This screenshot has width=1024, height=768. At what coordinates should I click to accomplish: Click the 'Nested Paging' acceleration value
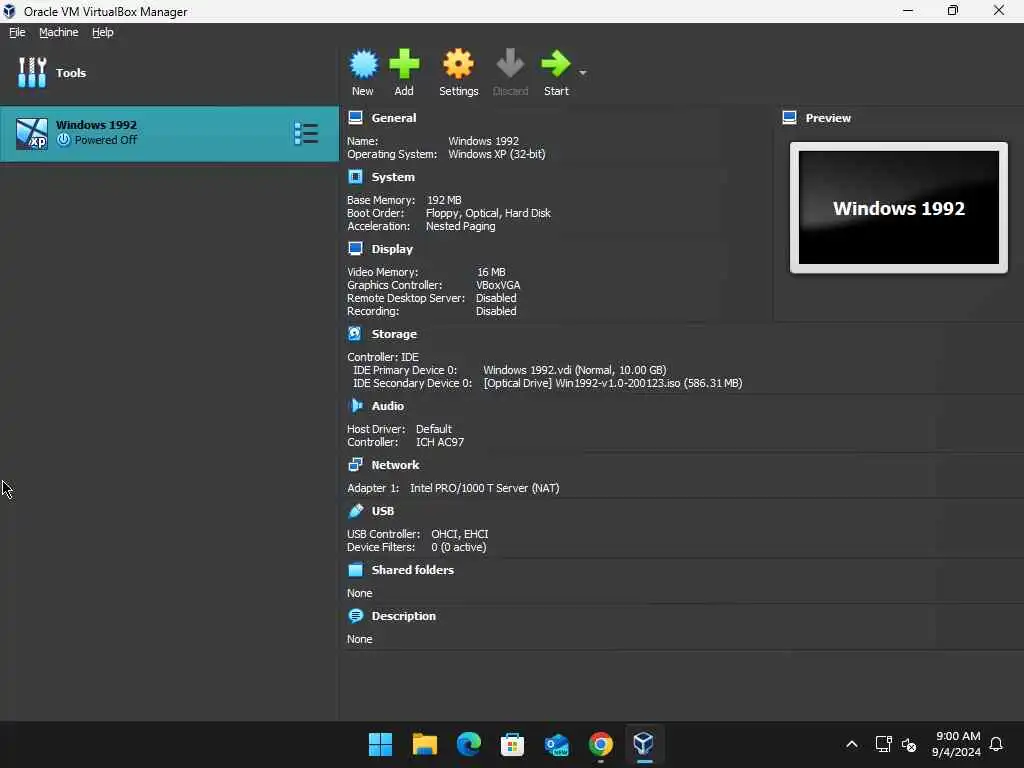point(460,226)
